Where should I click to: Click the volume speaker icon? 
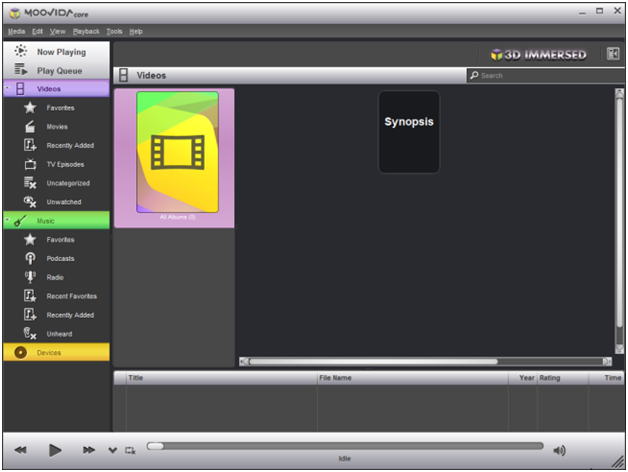pyautogui.click(x=560, y=450)
